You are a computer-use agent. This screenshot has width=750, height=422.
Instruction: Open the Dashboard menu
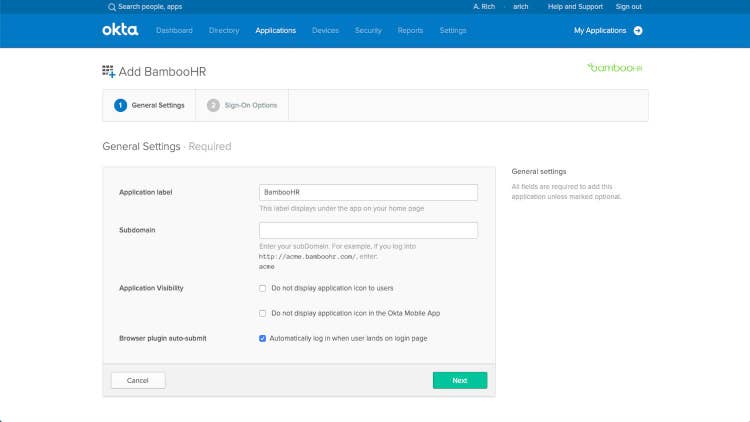point(174,31)
